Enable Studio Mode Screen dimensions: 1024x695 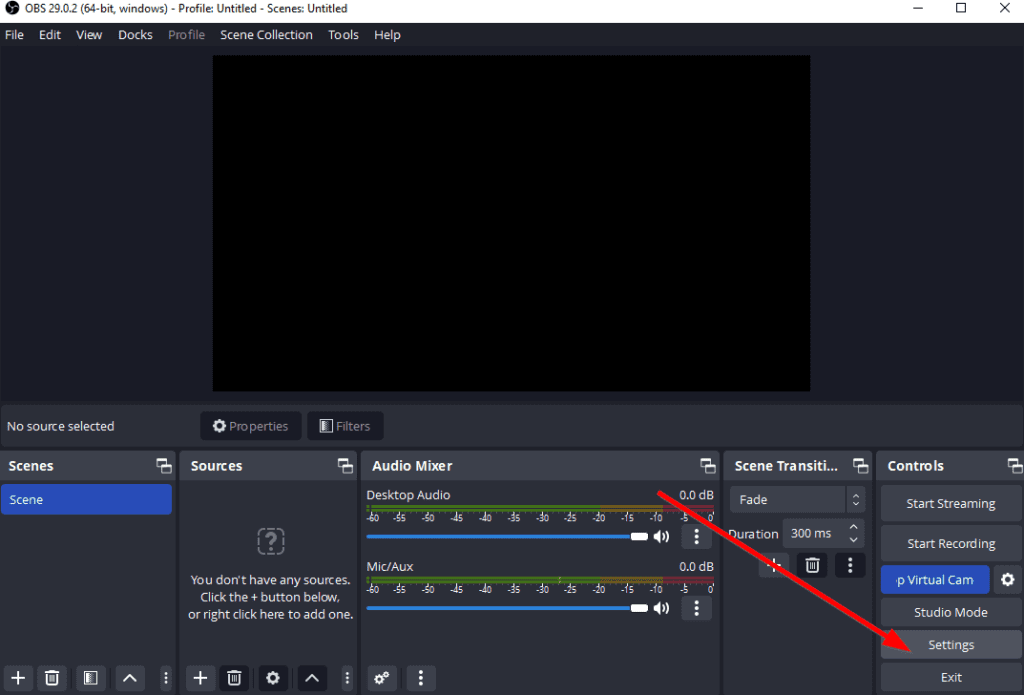pyautogui.click(x=949, y=612)
